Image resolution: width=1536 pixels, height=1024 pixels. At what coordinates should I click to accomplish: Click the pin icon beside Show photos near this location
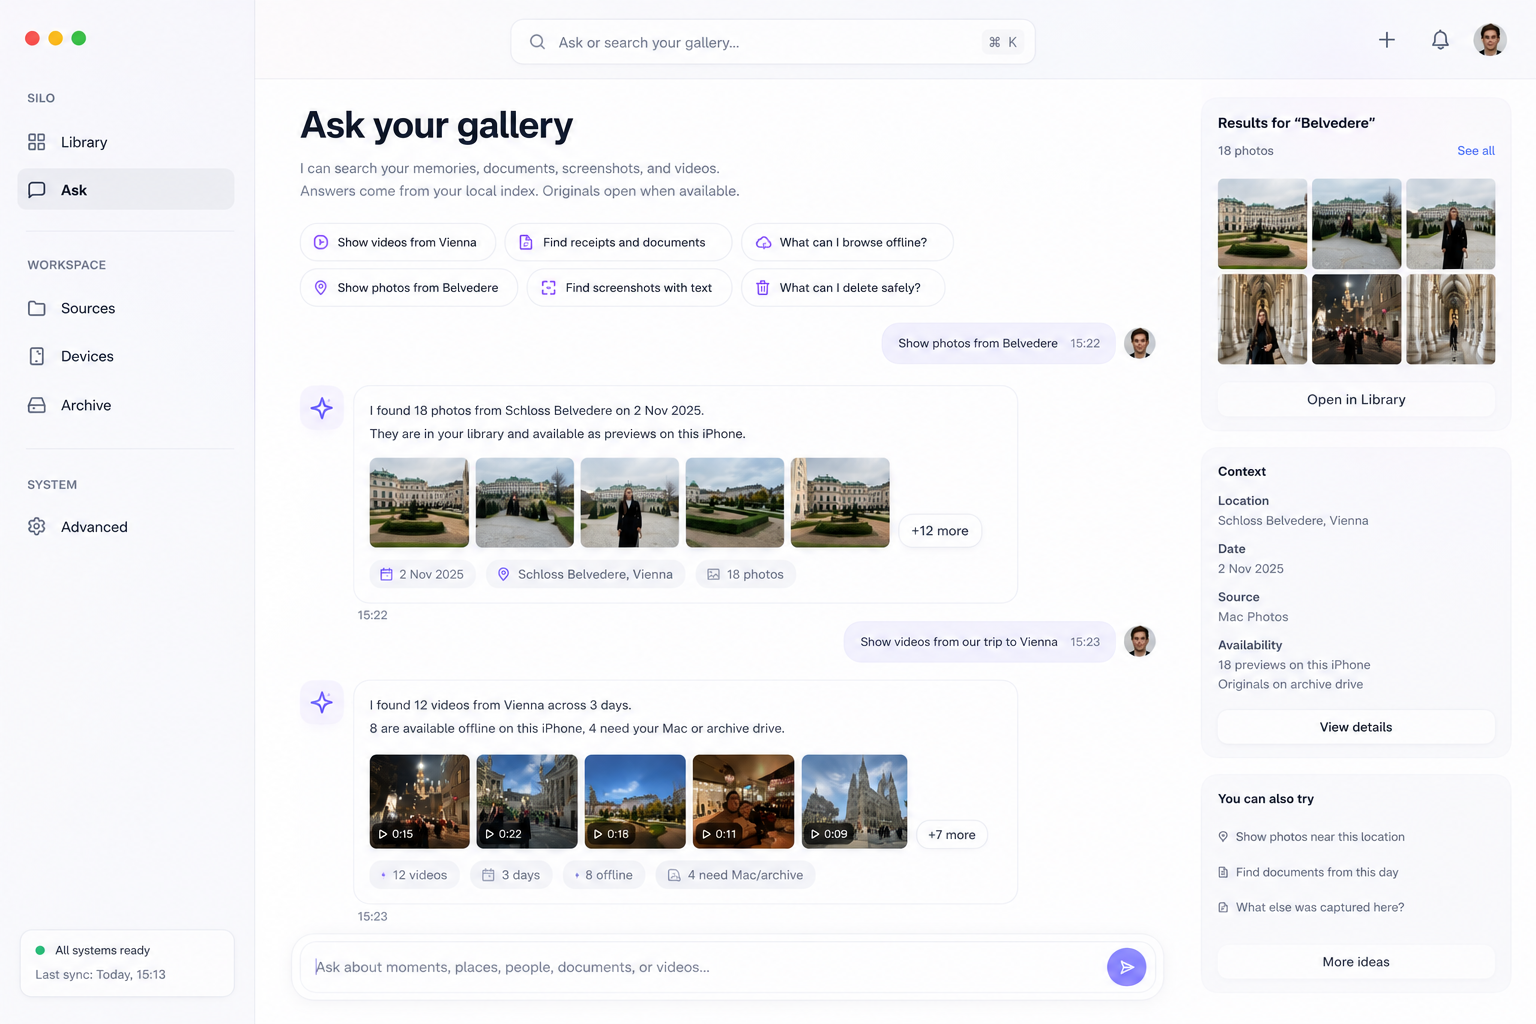[x=1223, y=837]
